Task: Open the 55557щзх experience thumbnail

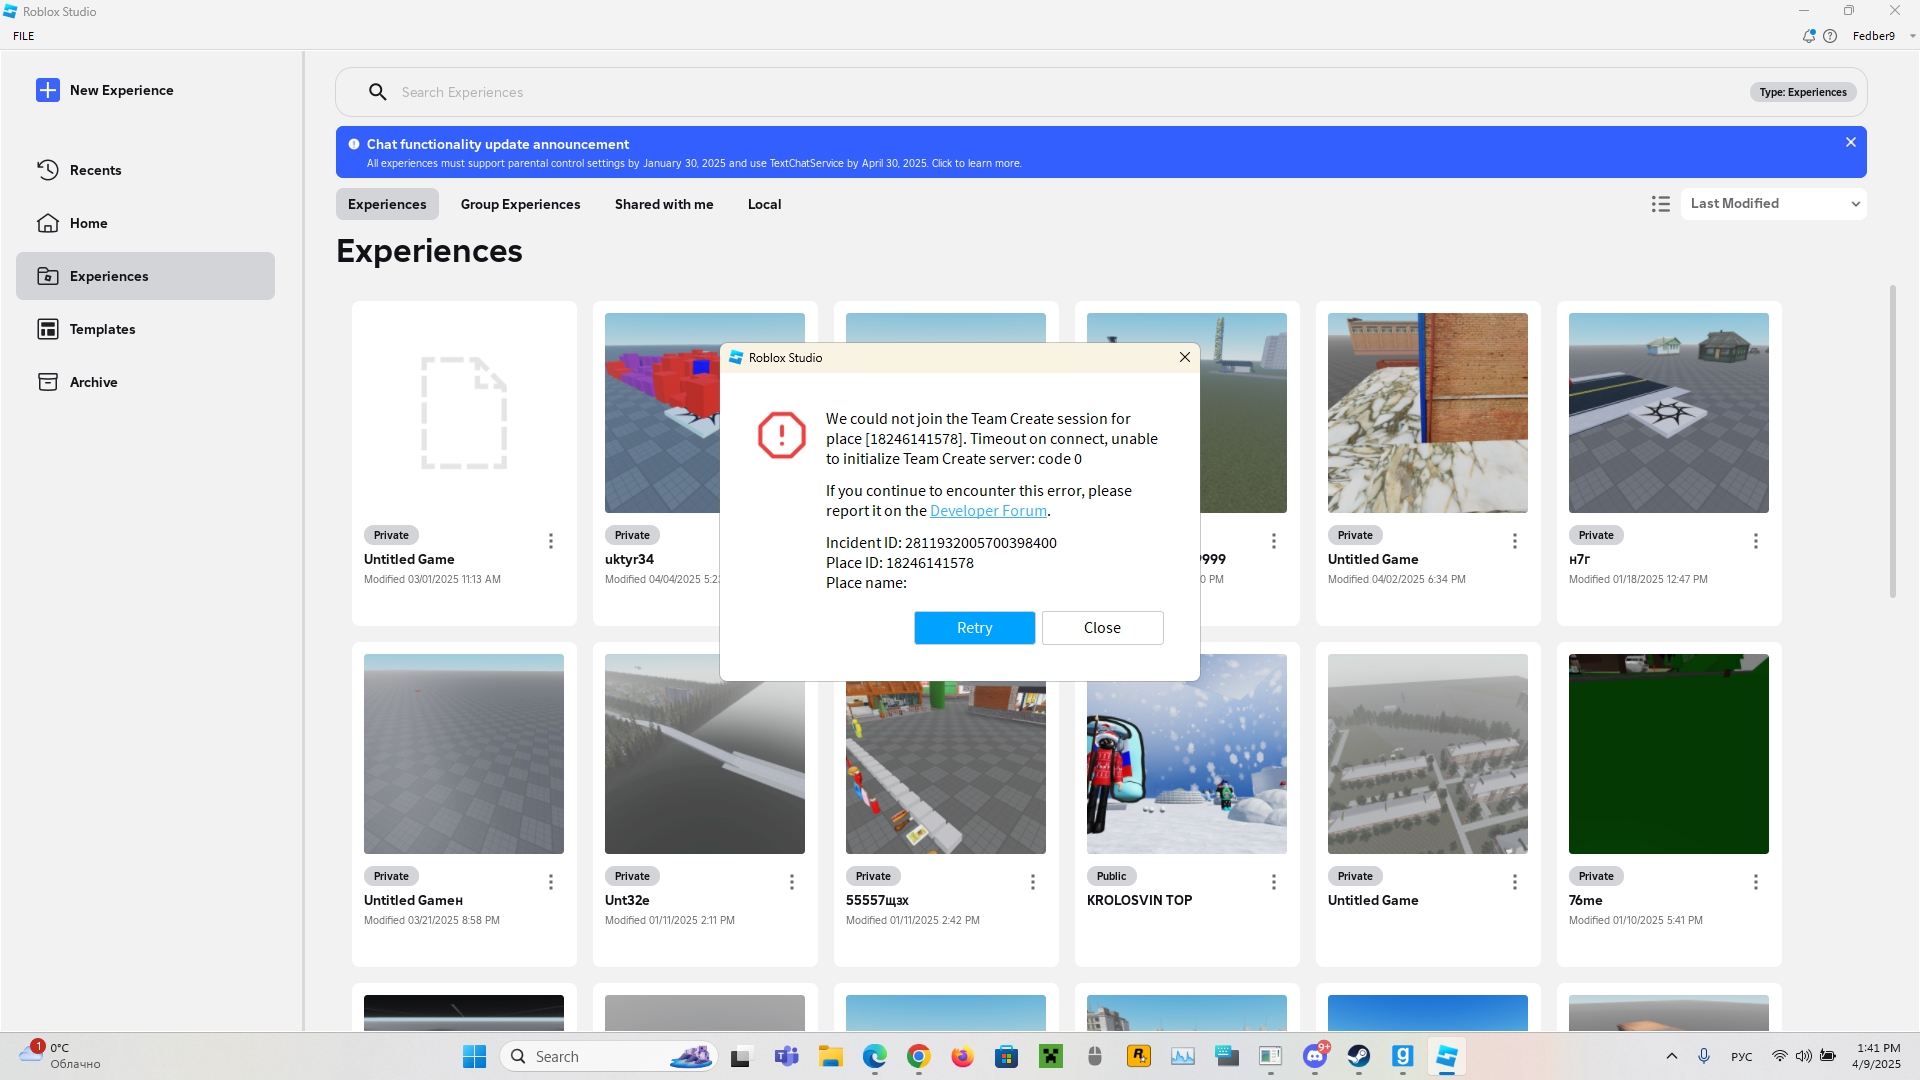Action: (x=946, y=767)
